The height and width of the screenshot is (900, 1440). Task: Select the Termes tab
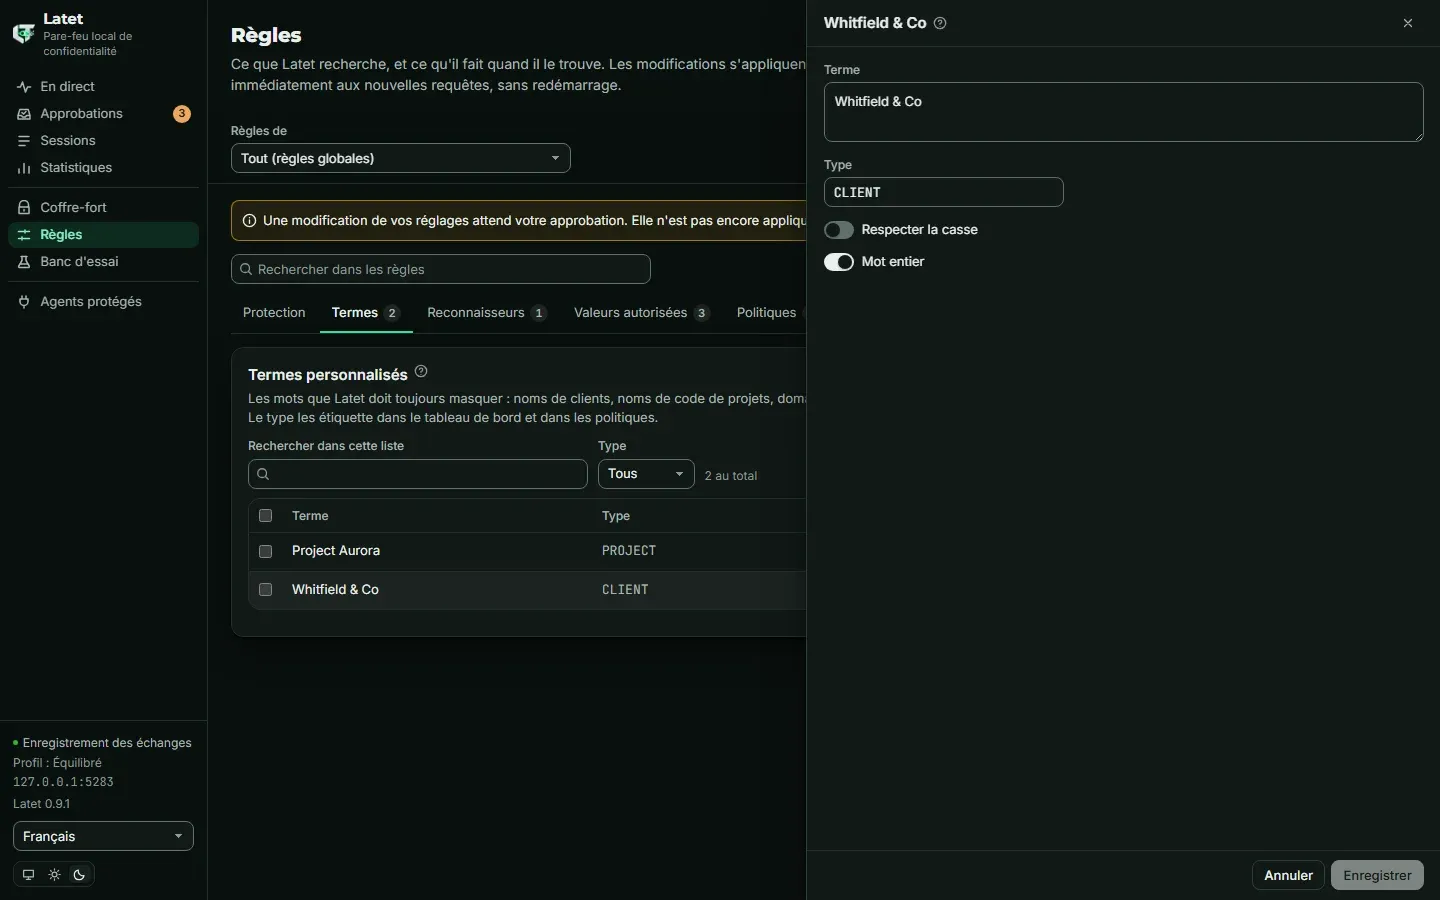366,313
